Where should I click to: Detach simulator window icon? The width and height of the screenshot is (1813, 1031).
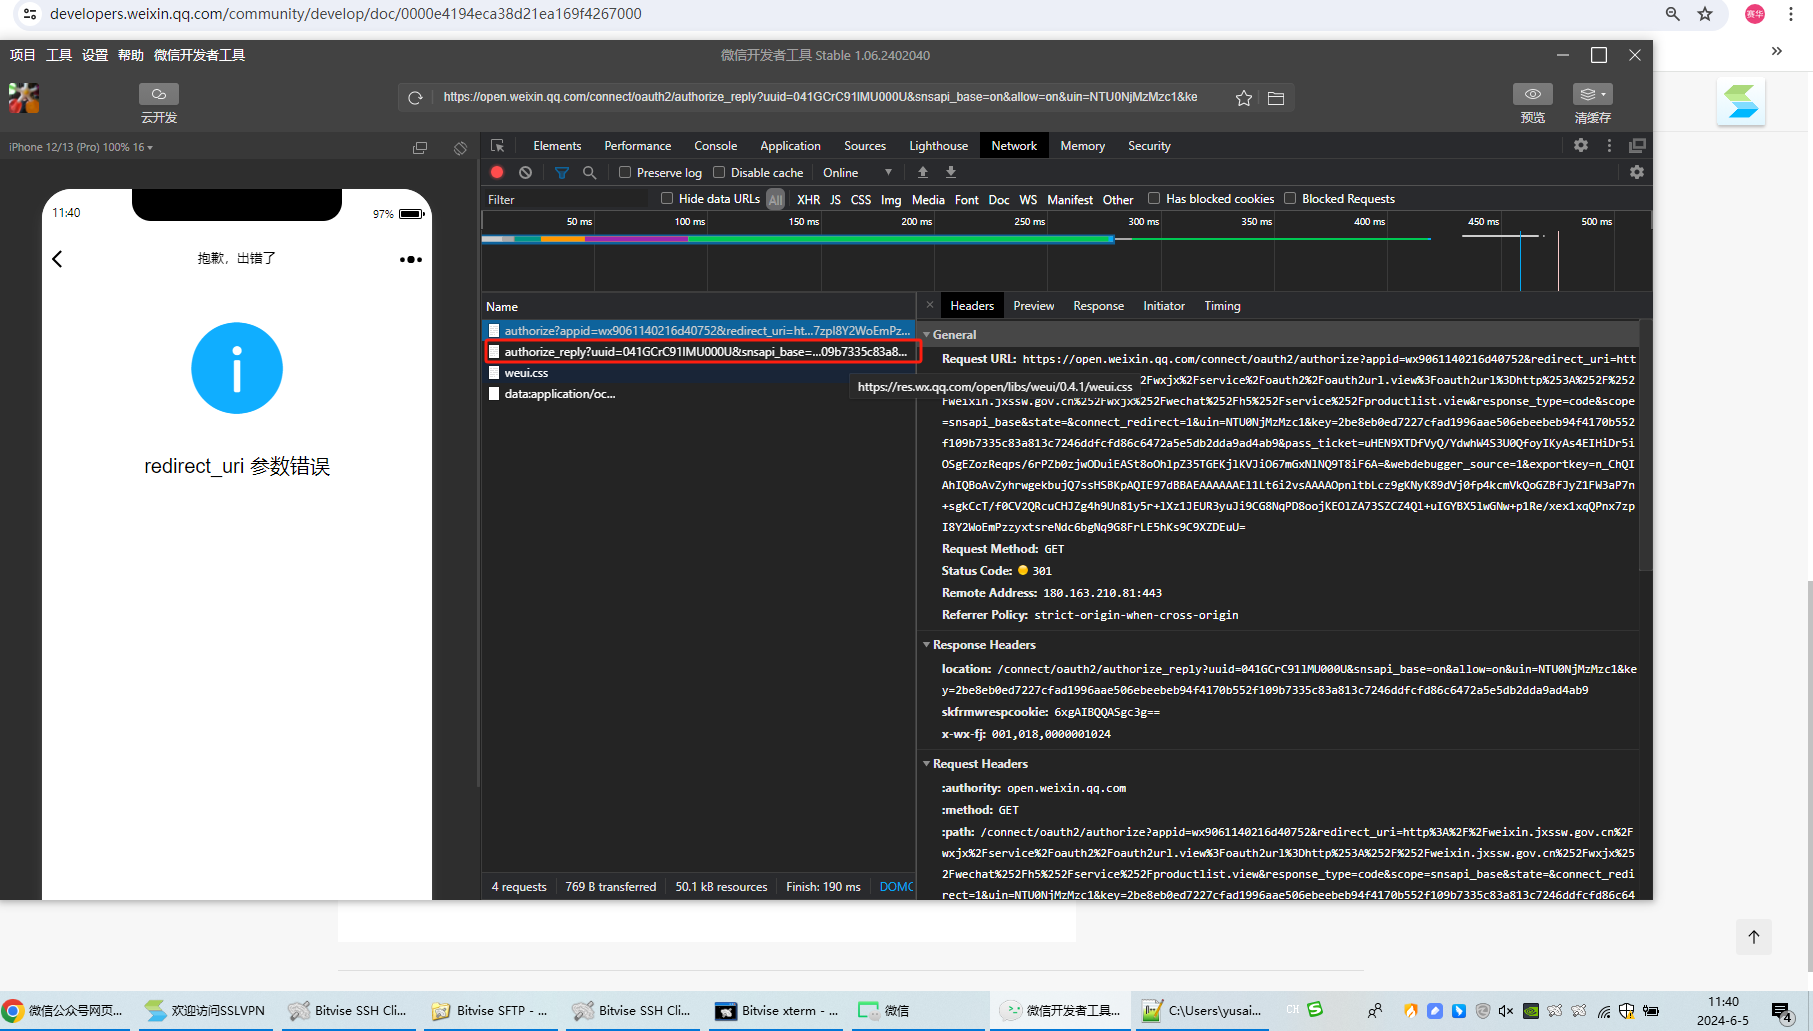pos(420,148)
